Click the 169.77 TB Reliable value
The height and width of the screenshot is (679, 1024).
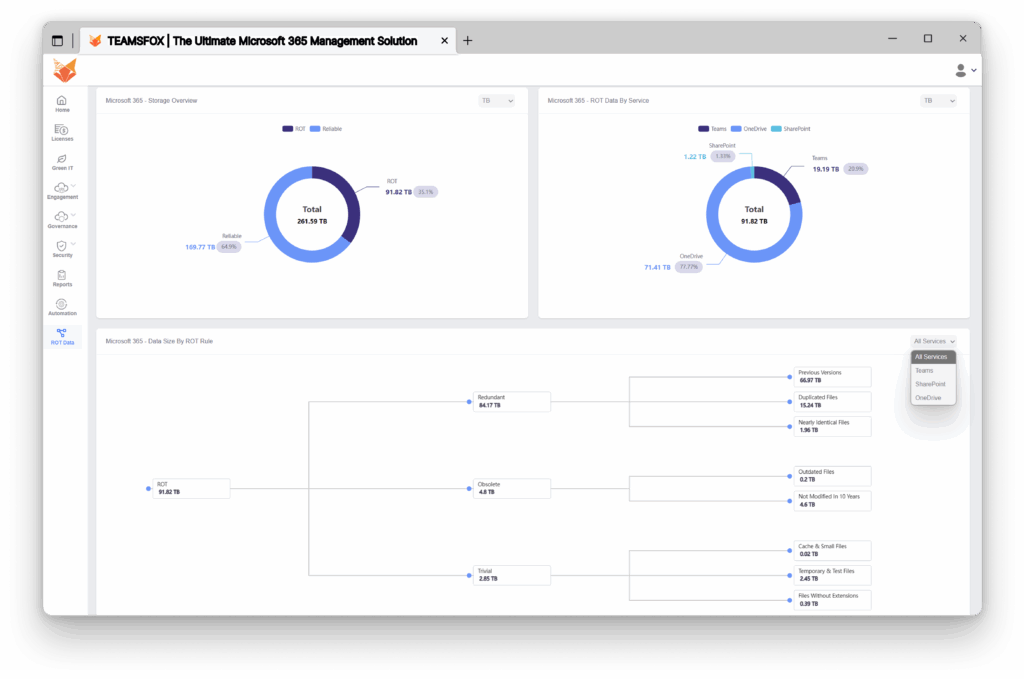[x=200, y=247]
